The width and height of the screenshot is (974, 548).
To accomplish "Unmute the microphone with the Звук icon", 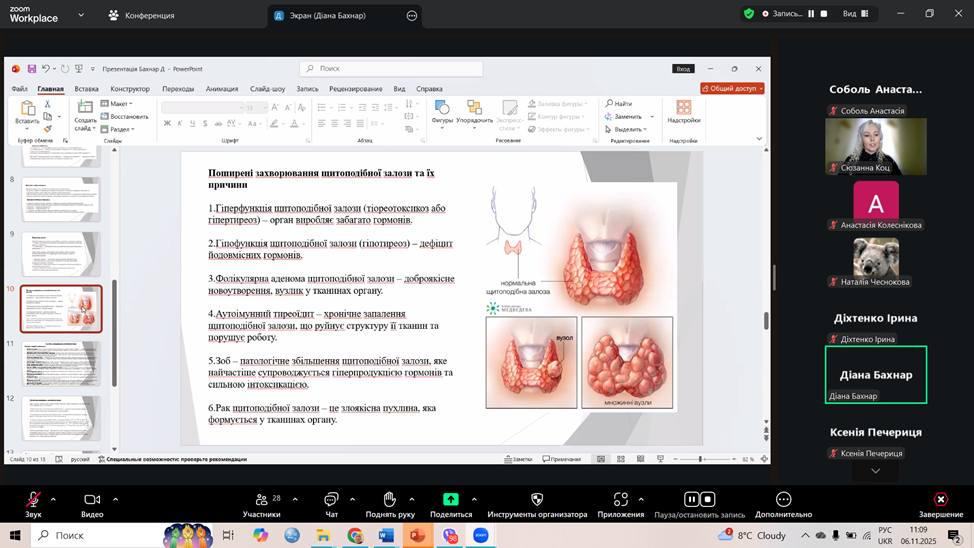I will (x=33, y=499).
